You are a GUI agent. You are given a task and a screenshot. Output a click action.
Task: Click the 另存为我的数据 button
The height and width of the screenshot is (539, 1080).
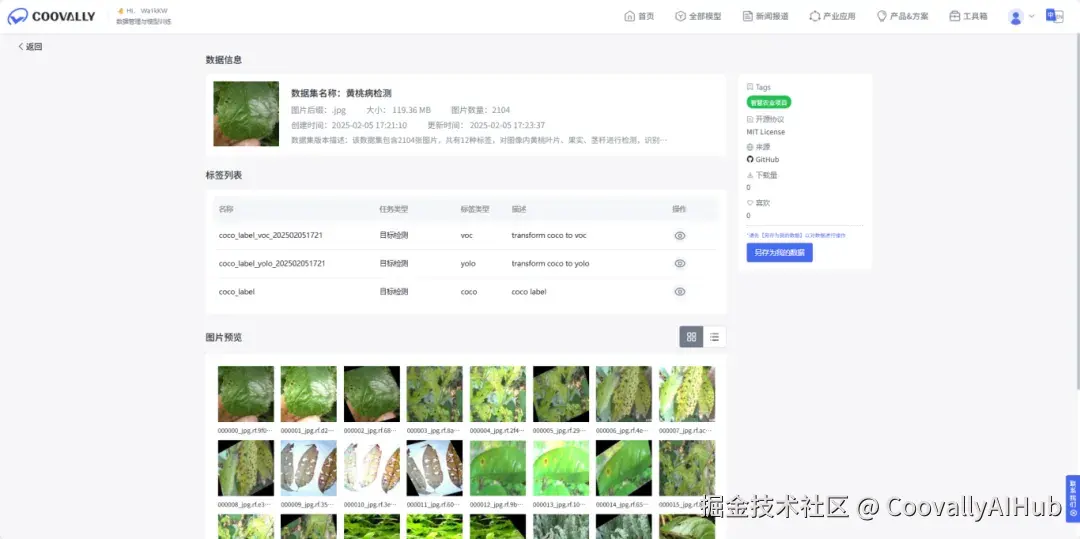(x=779, y=253)
